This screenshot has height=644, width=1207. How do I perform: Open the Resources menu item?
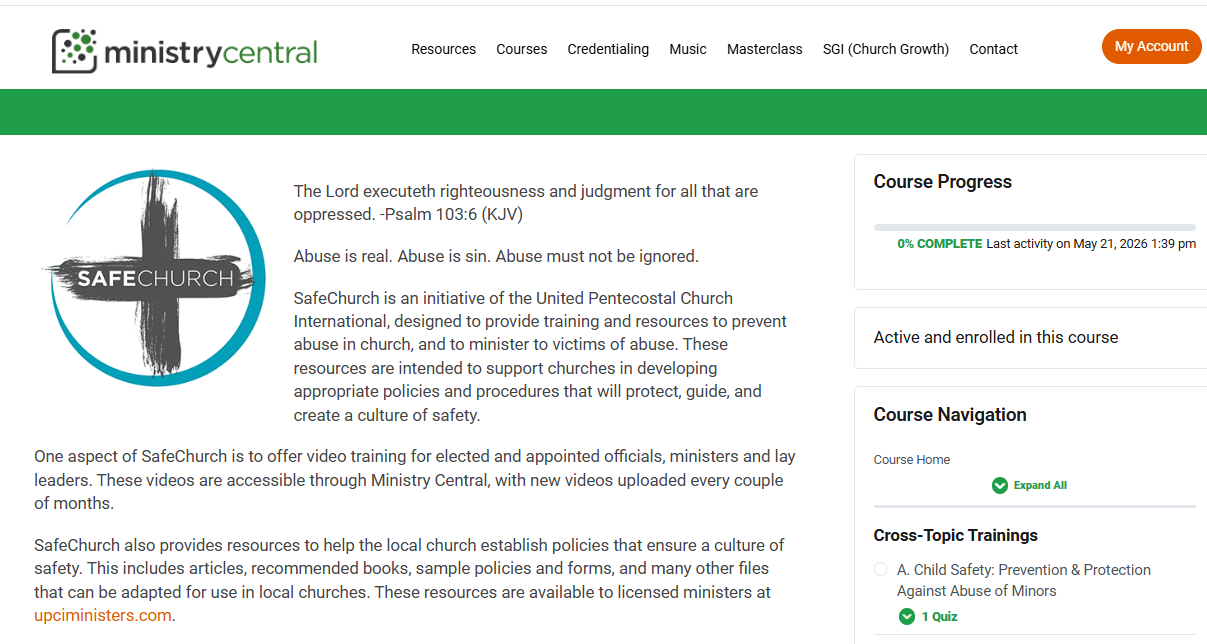point(443,49)
